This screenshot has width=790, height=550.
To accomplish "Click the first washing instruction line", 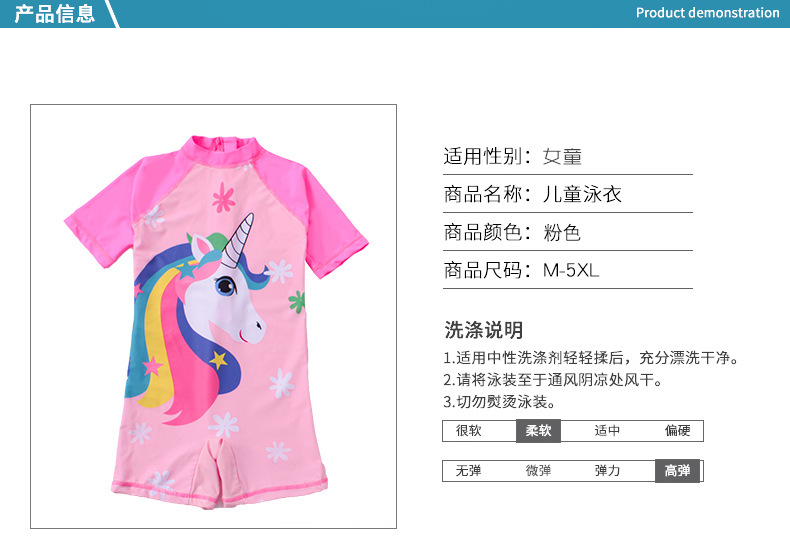I will coord(591,358).
